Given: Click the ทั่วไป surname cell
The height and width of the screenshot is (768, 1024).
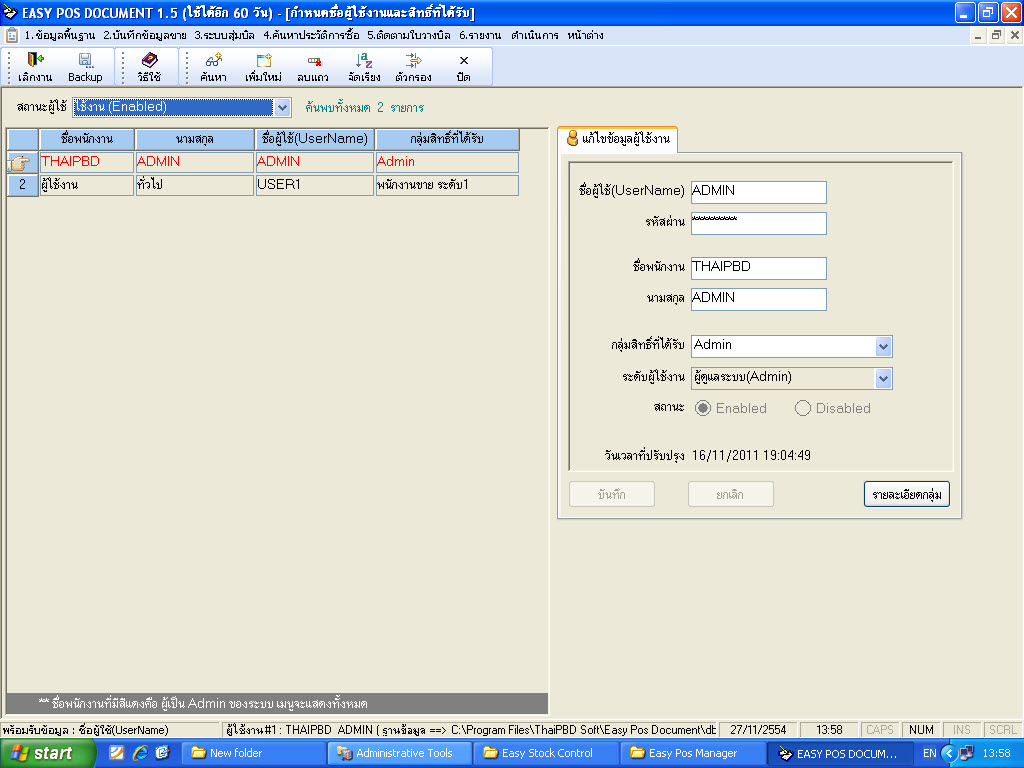Looking at the screenshot, I should point(195,185).
